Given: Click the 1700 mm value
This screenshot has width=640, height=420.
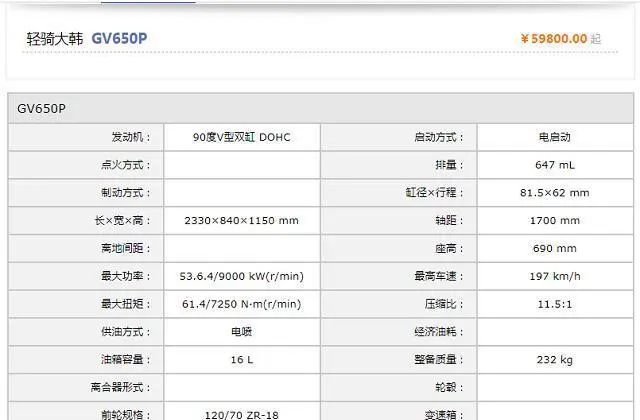Looking at the screenshot, I should [x=555, y=220].
